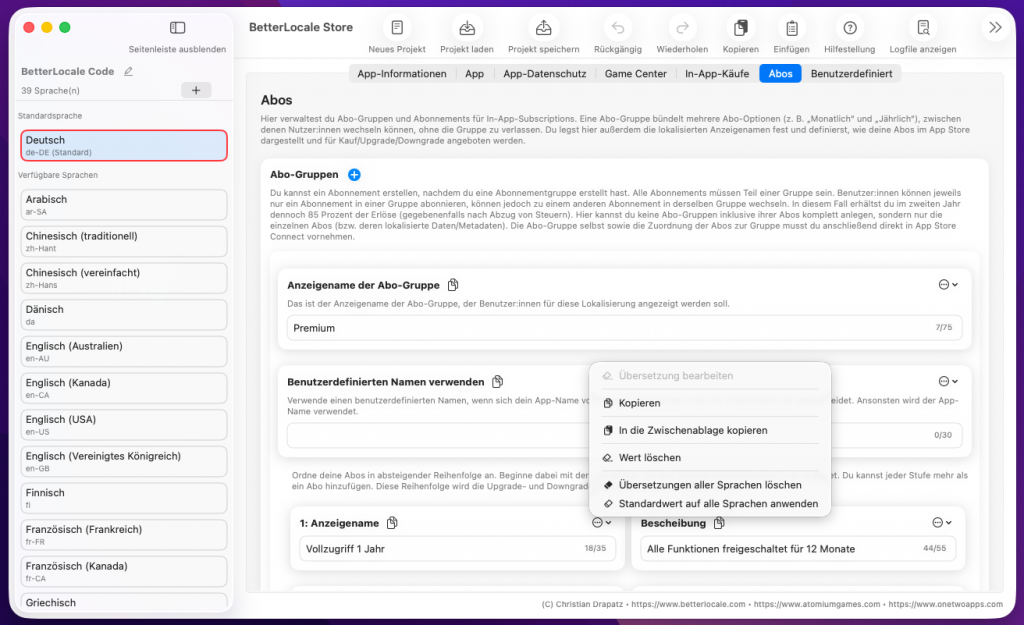Open Hilfestellung from the toolbar
Viewport: 1024px width, 625px height.
point(850,28)
